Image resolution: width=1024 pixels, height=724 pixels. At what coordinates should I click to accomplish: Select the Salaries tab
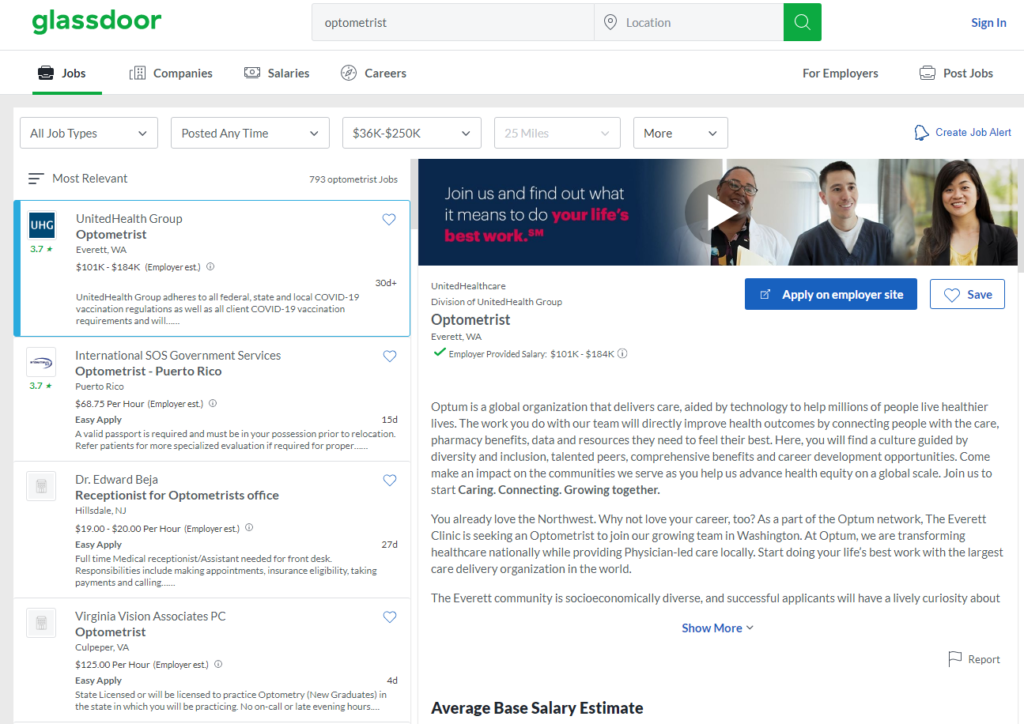(x=277, y=73)
